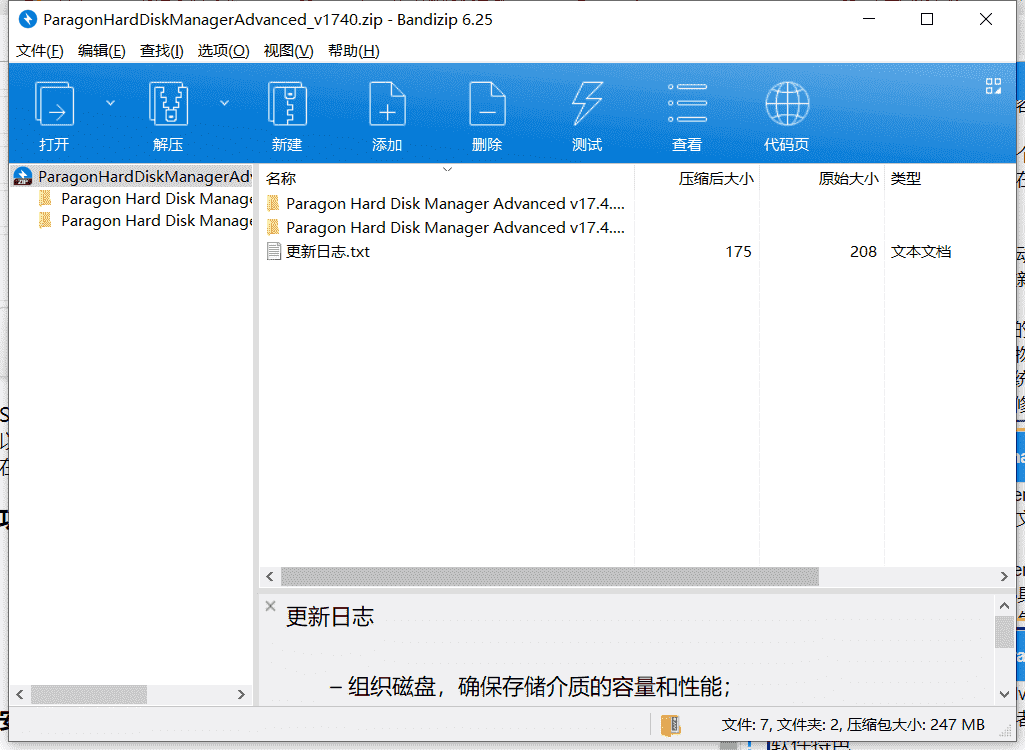Click the tree pane scrollbar right arrow
The image size is (1025, 750).
click(241, 694)
